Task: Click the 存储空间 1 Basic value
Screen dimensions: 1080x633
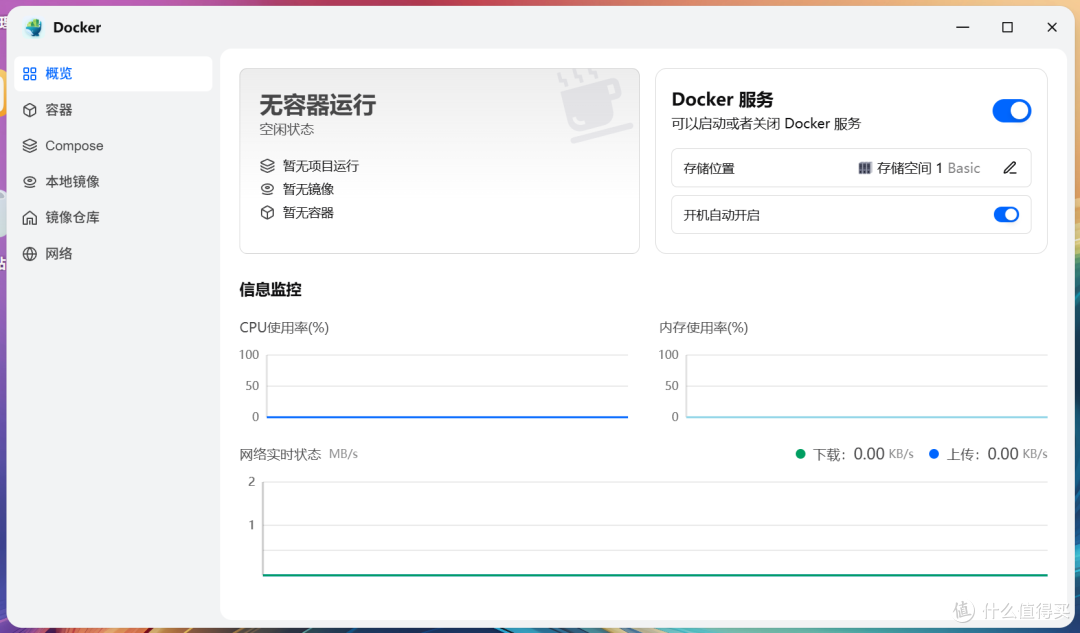Action: [x=928, y=168]
